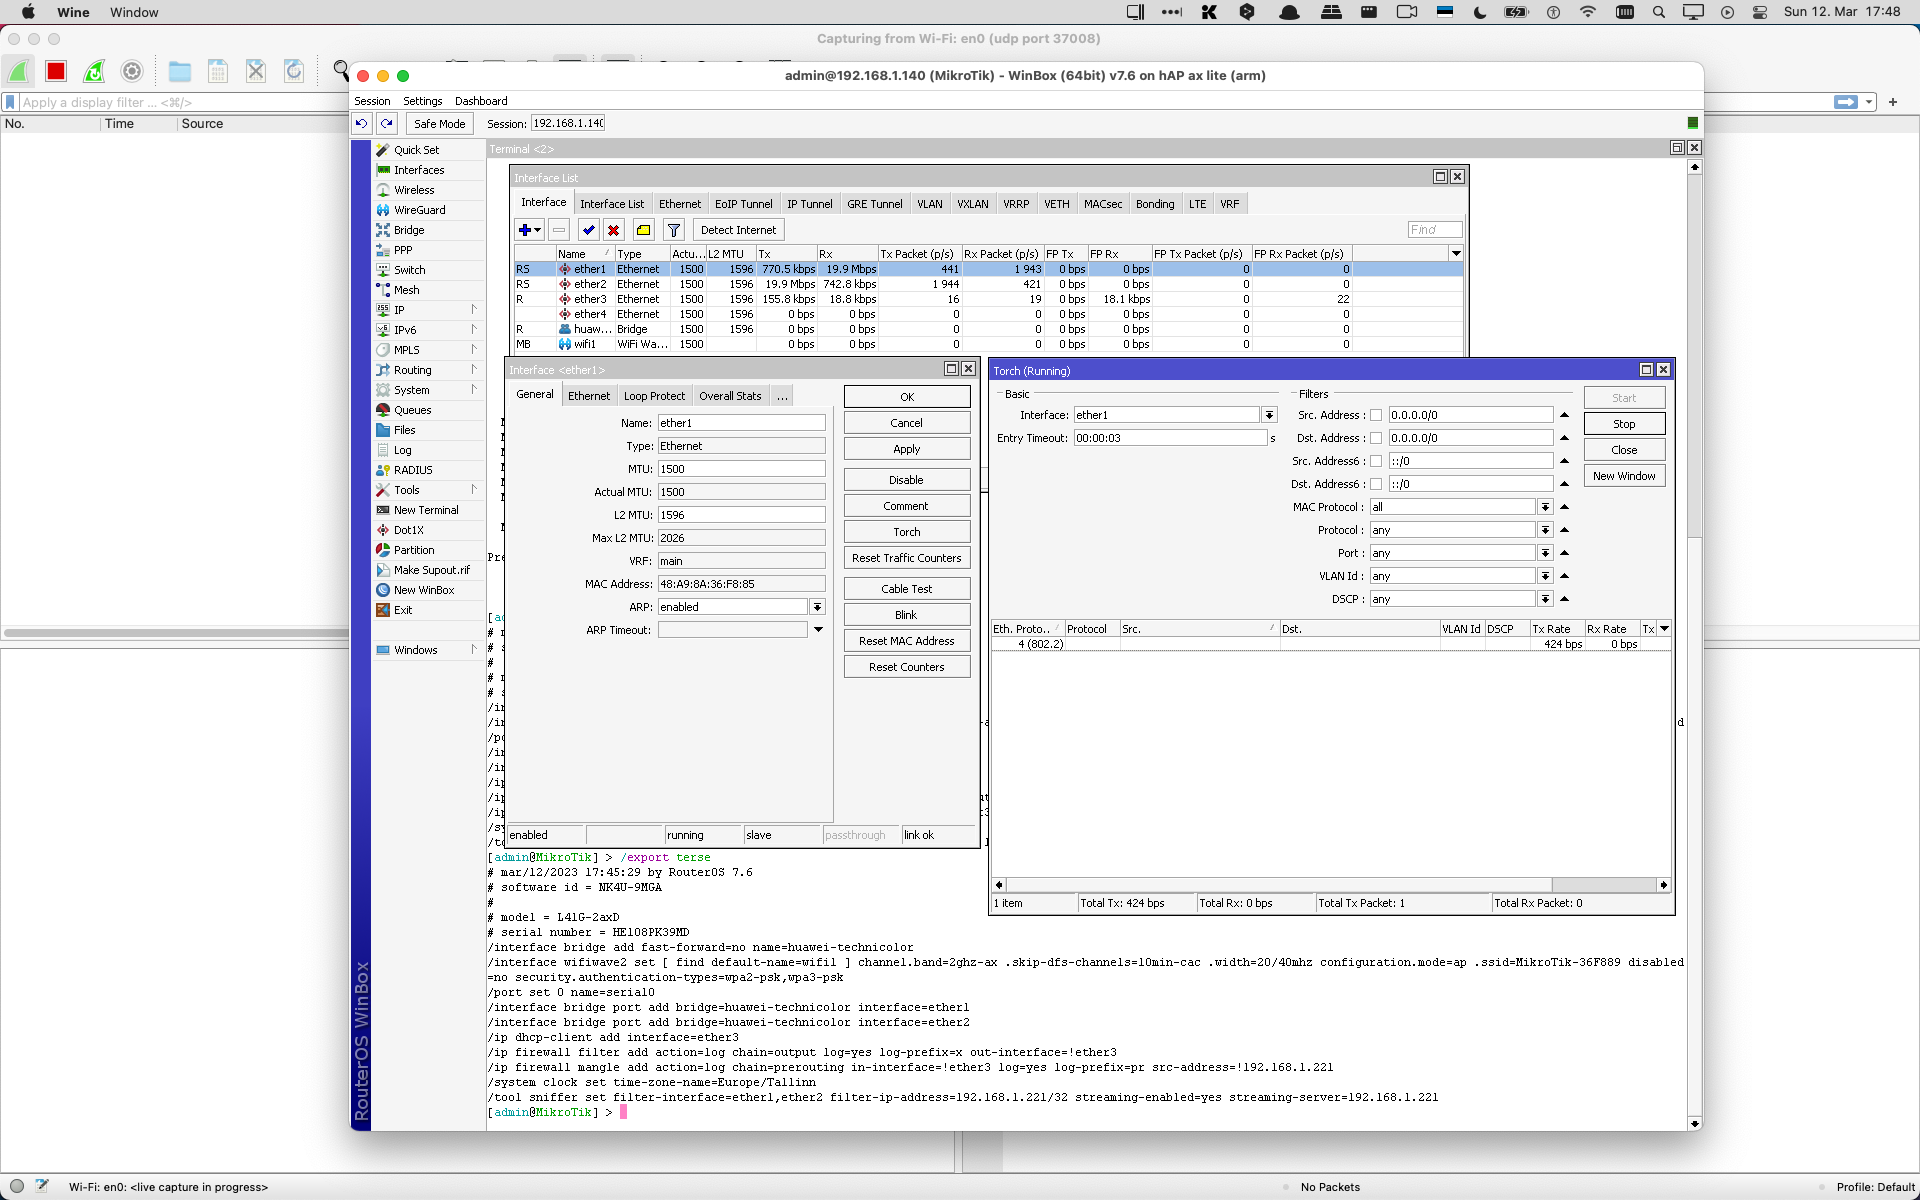Open RADIUS section in sidebar
The height and width of the screenshot is (1200, 1920).
(x=413, y=470)
